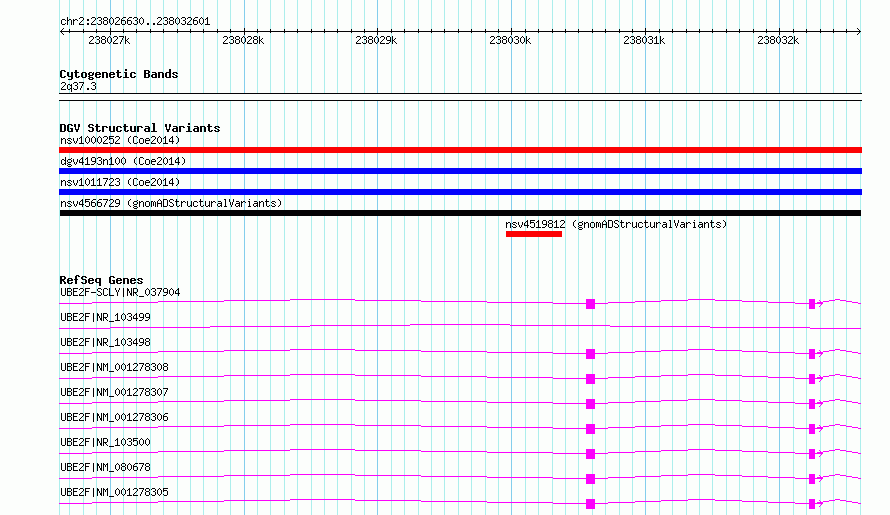Click first exon box of UBE2F|NM_080678
Screen dimensions: 890x515
[x=590, y=479]
